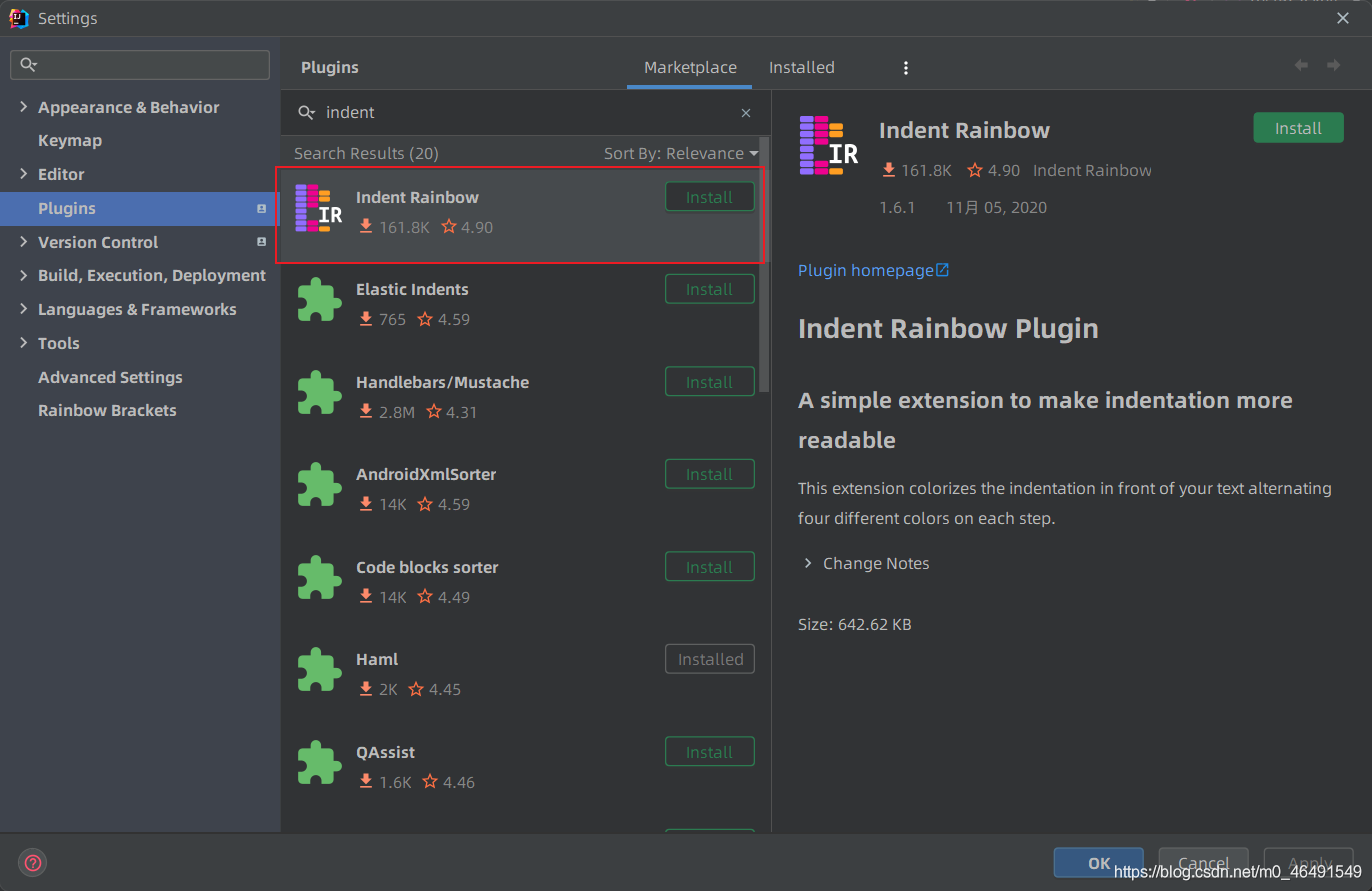
Task: Install the Elastic Indents plugin
Action: (710, 289)
